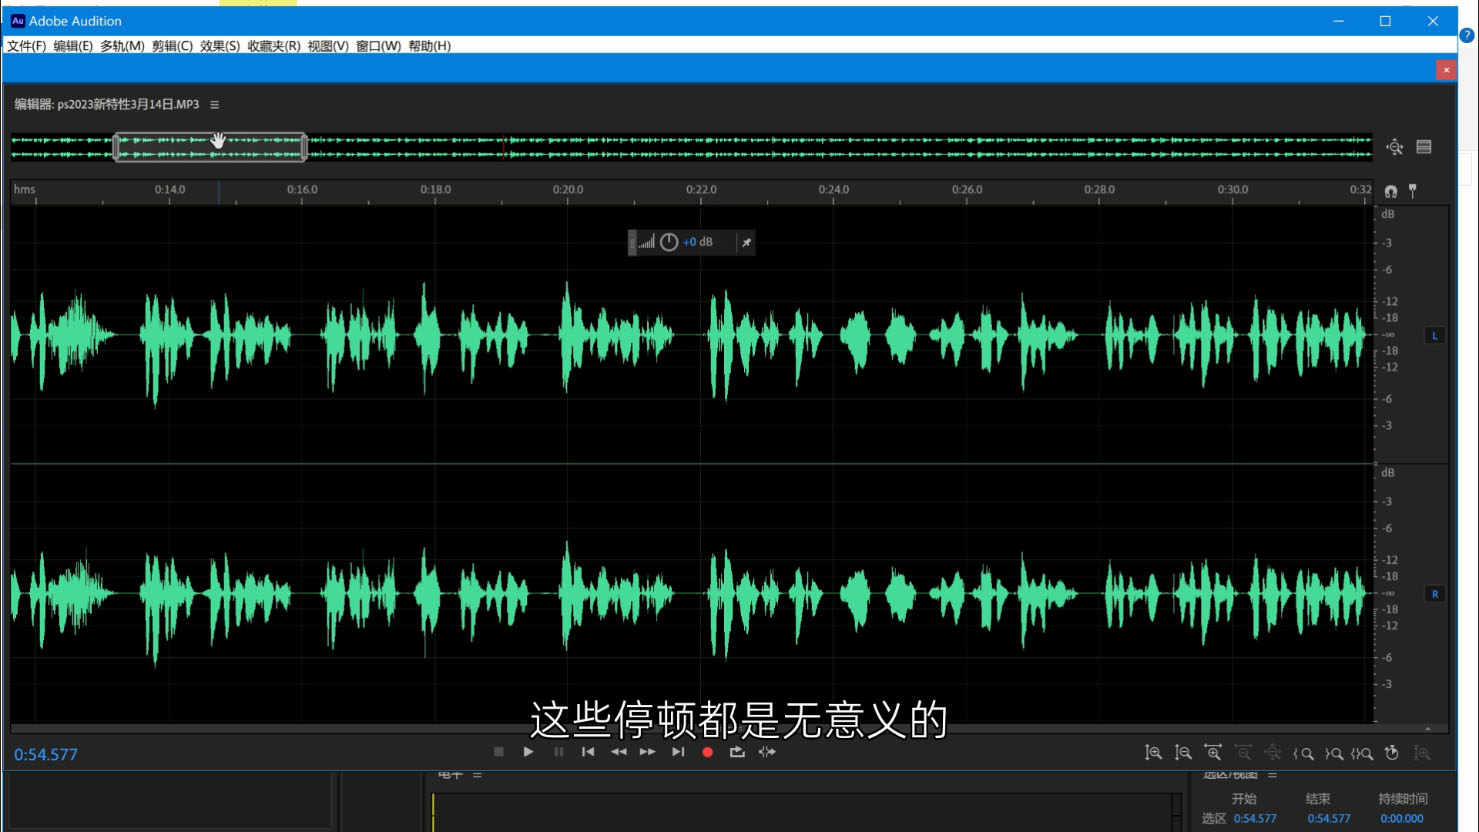Open the Editor panel menu

(215, 103)
